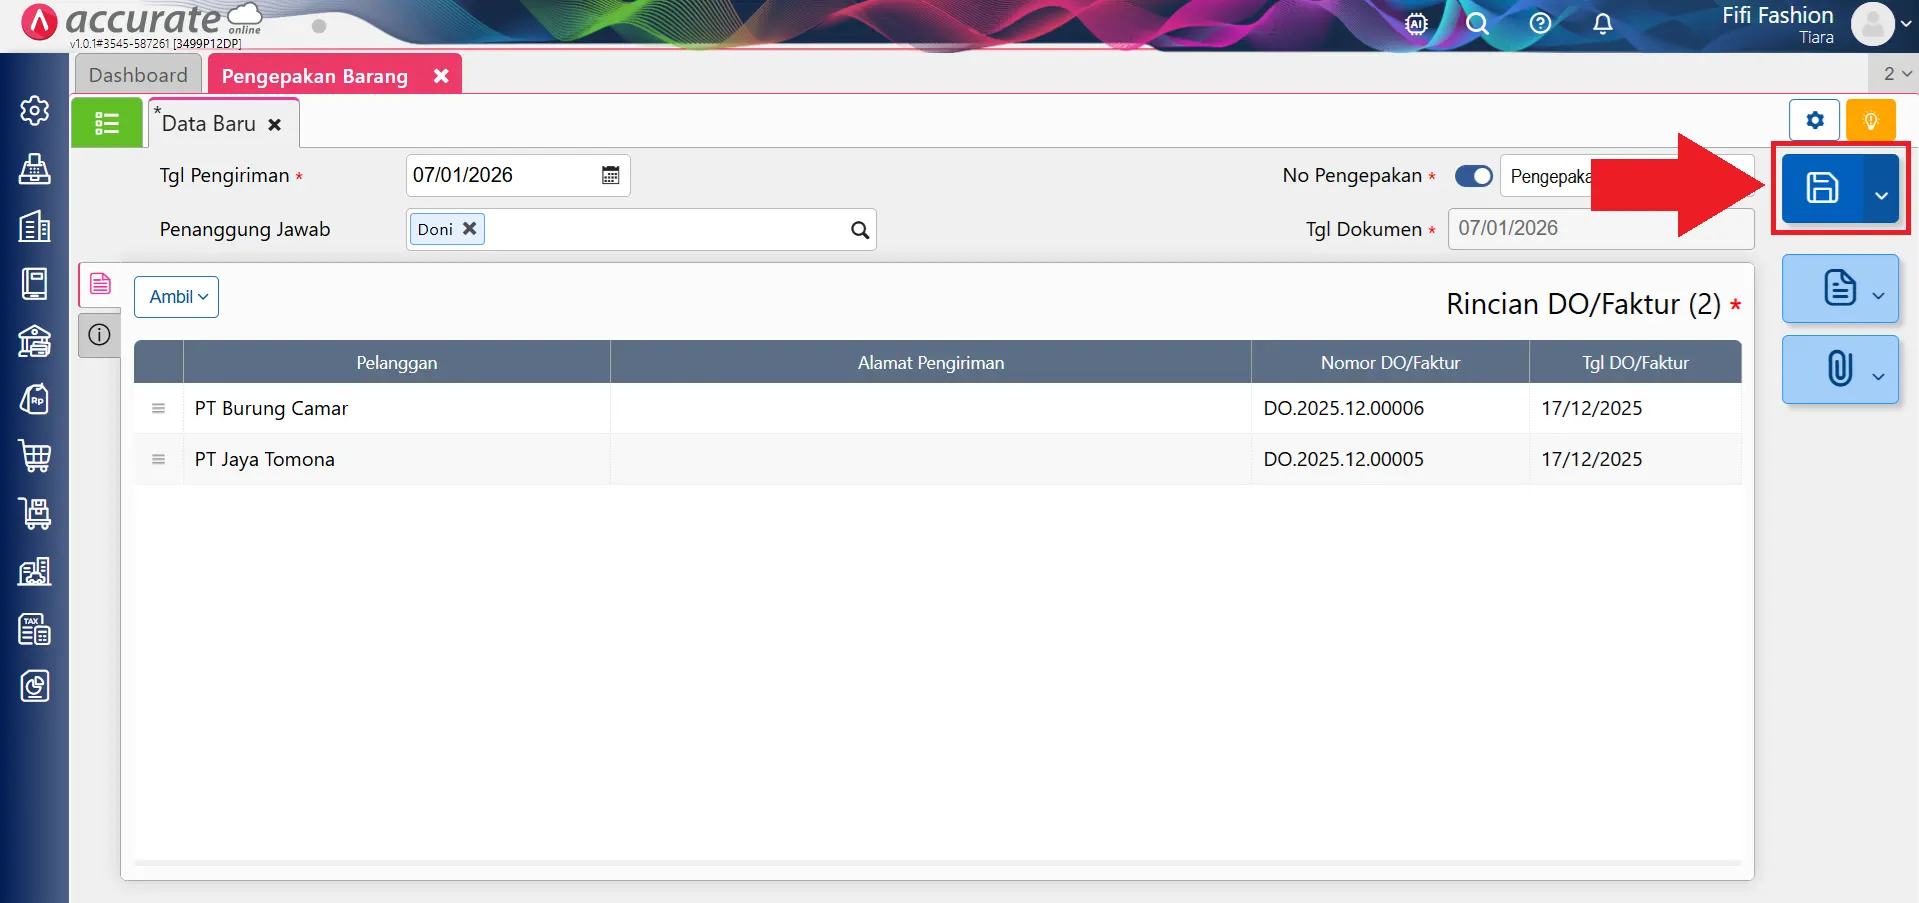
Task: Open the shopping cart module in sidebar
Action: [x=35, y=456]
